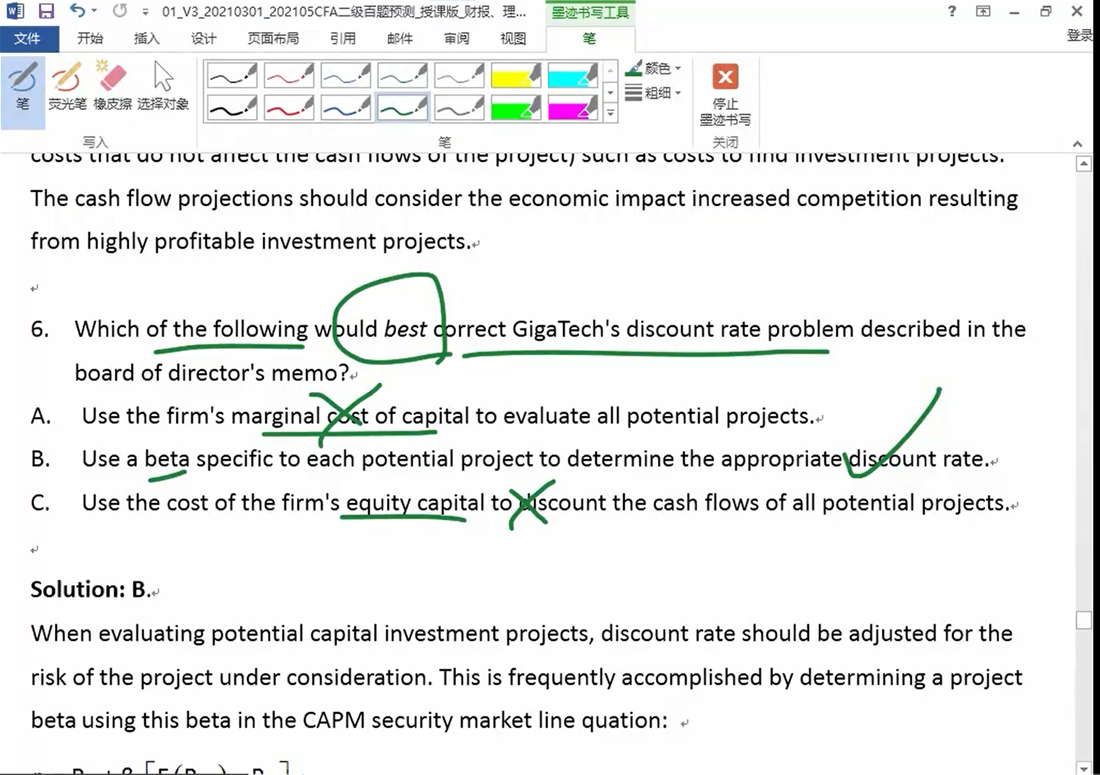Select the Highlighter (荧光笔) tool
The image size is (1100, 775).
[67, 88]
